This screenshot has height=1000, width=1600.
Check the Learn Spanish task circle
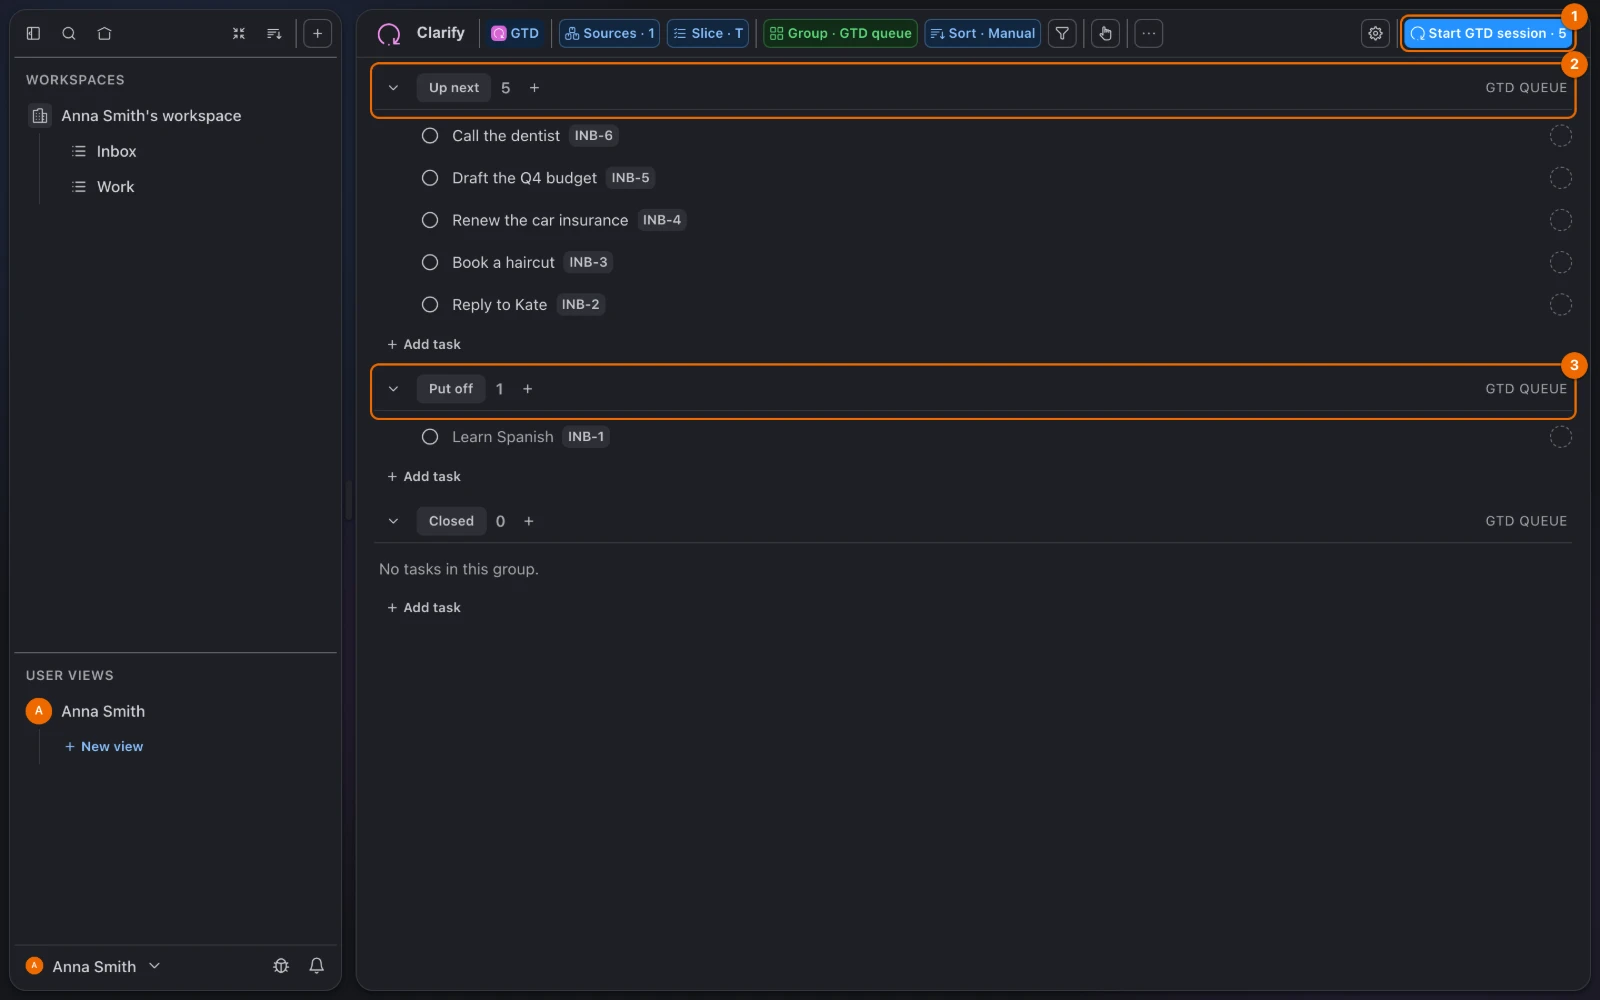[x=430, y=437]
